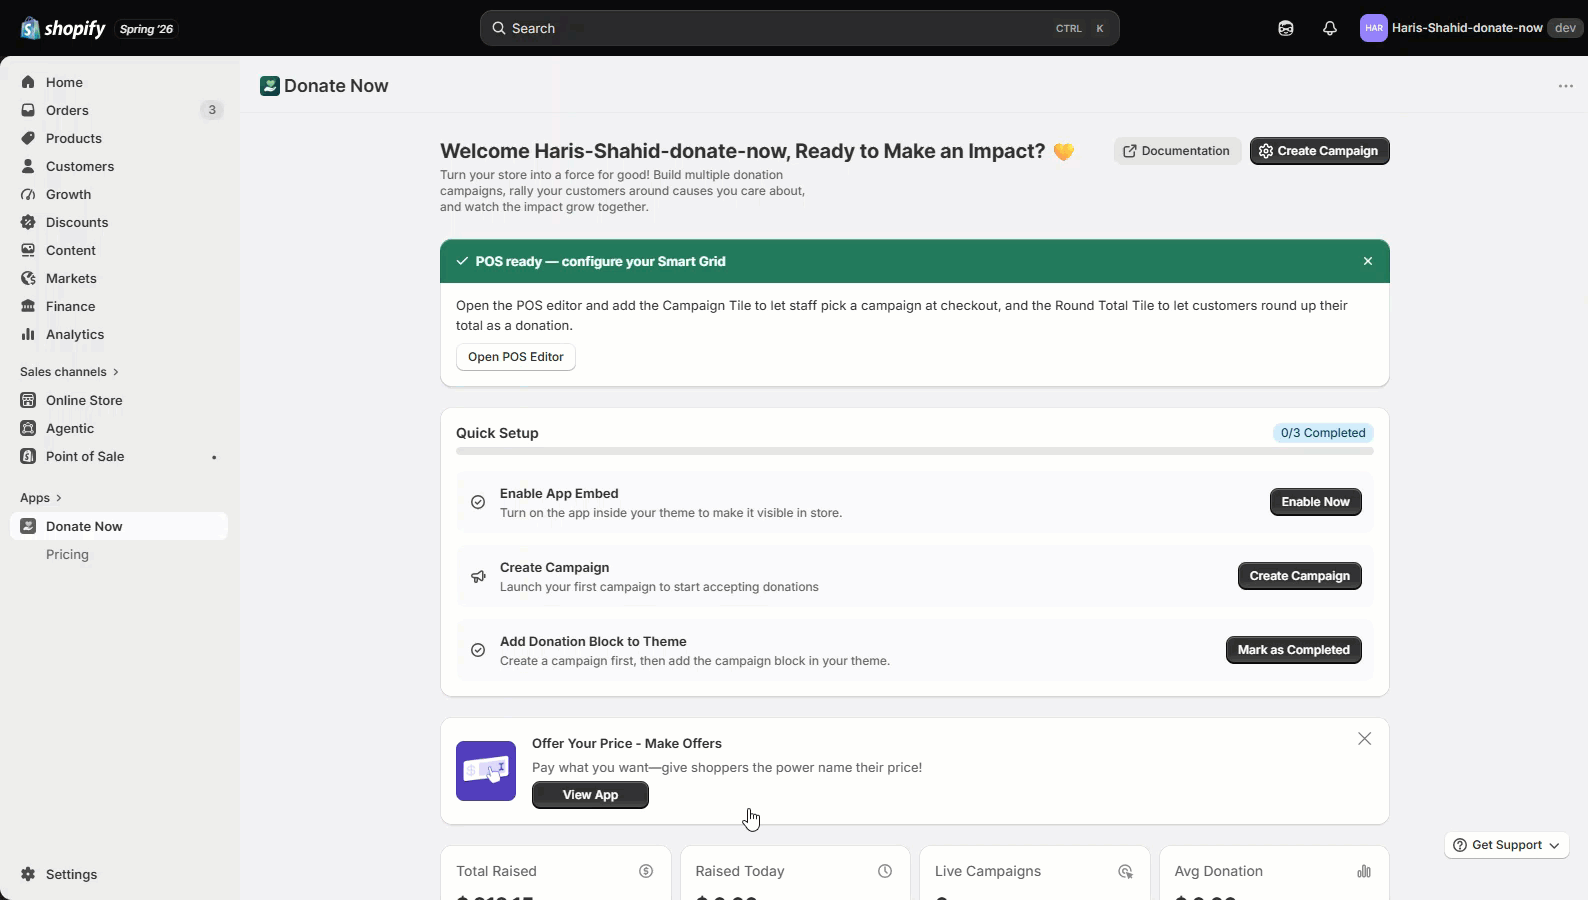The width and height of the screenshot is (1588, 900).
Task: Click the Home icon in the sidebar
Action: click(28, 82)
